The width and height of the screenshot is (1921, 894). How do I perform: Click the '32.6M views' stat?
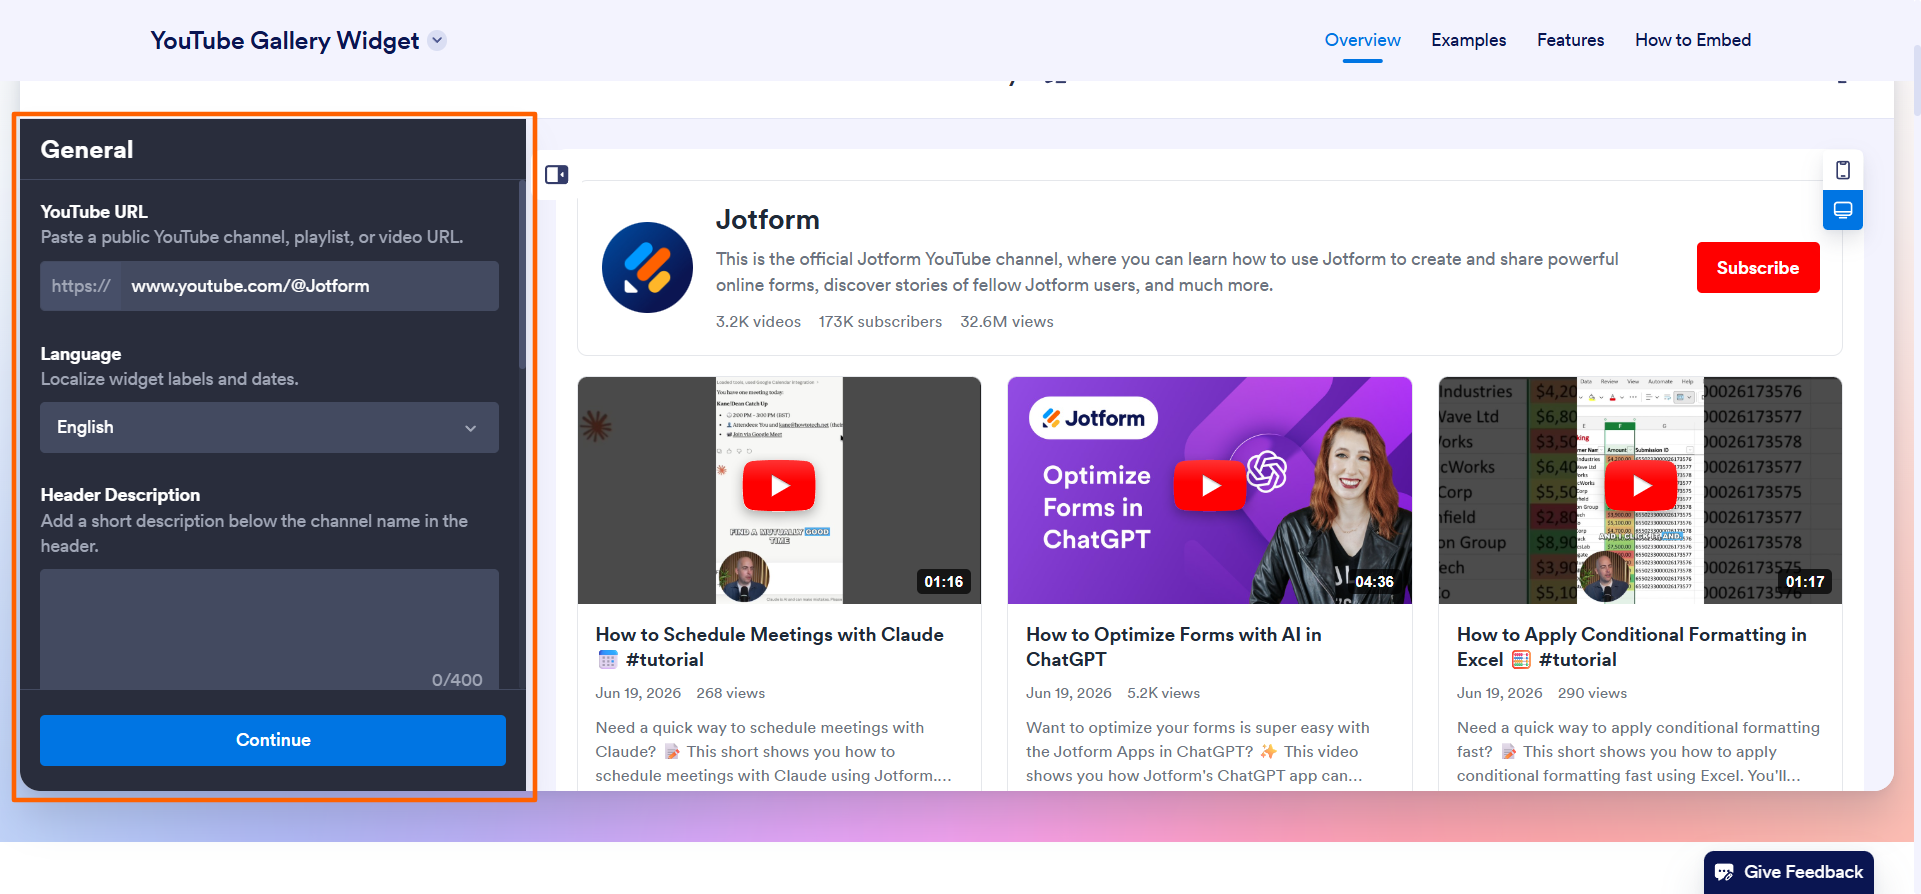[x=1007, y=322]
